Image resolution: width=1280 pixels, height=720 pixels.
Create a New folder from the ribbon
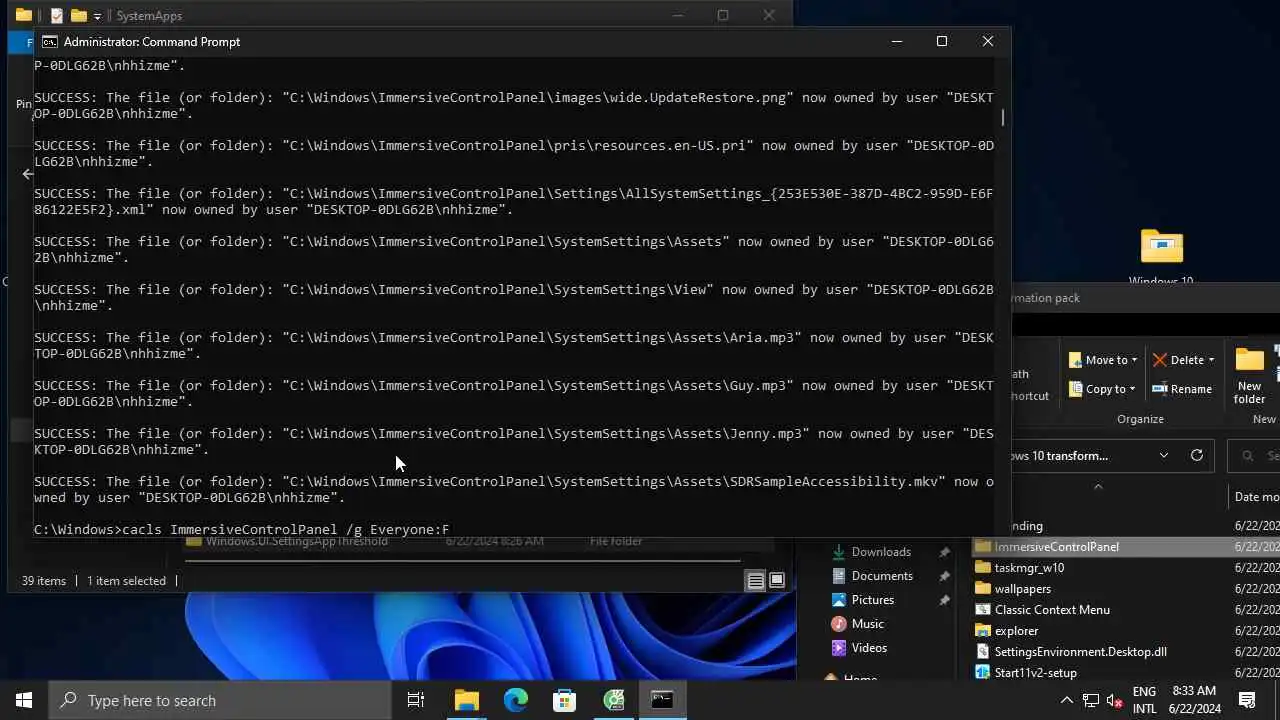click(1249, 376)
